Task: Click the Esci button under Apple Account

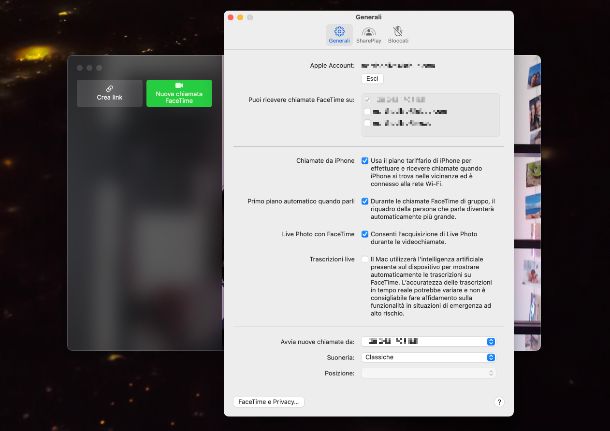Action: (x=372, y=79)
